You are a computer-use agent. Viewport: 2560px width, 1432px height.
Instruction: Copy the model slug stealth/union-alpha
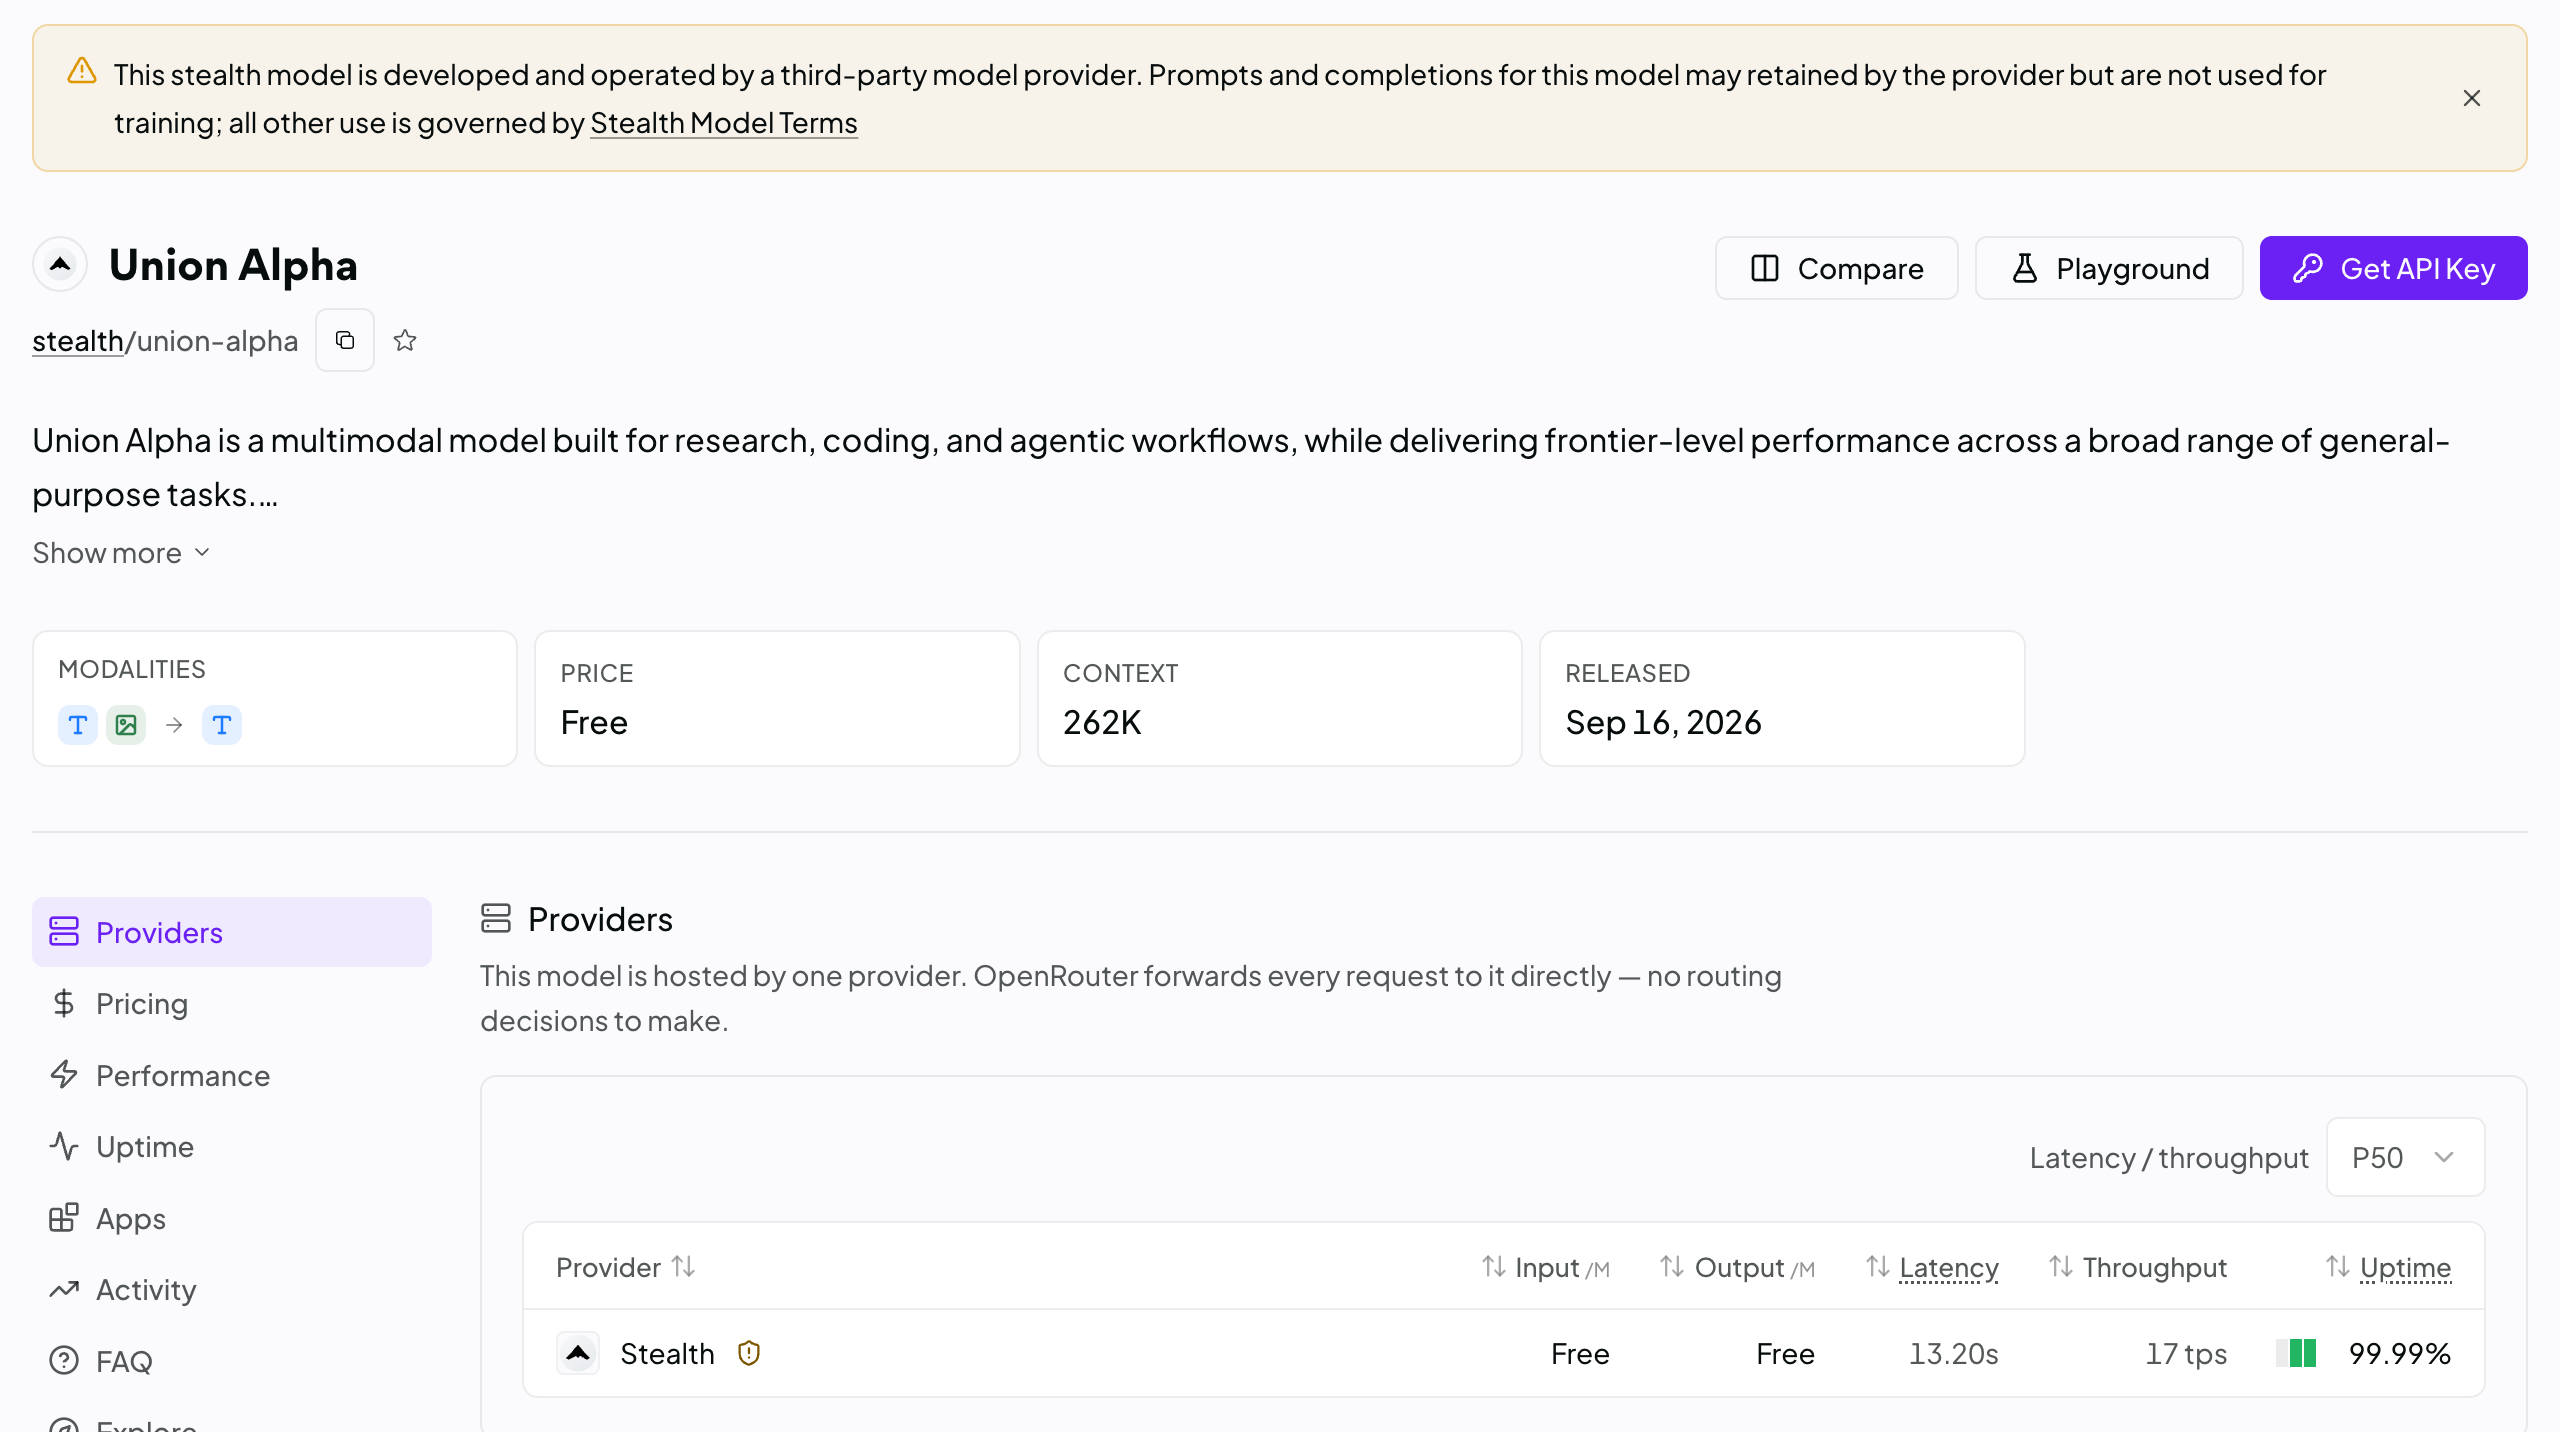click(345, 341)
